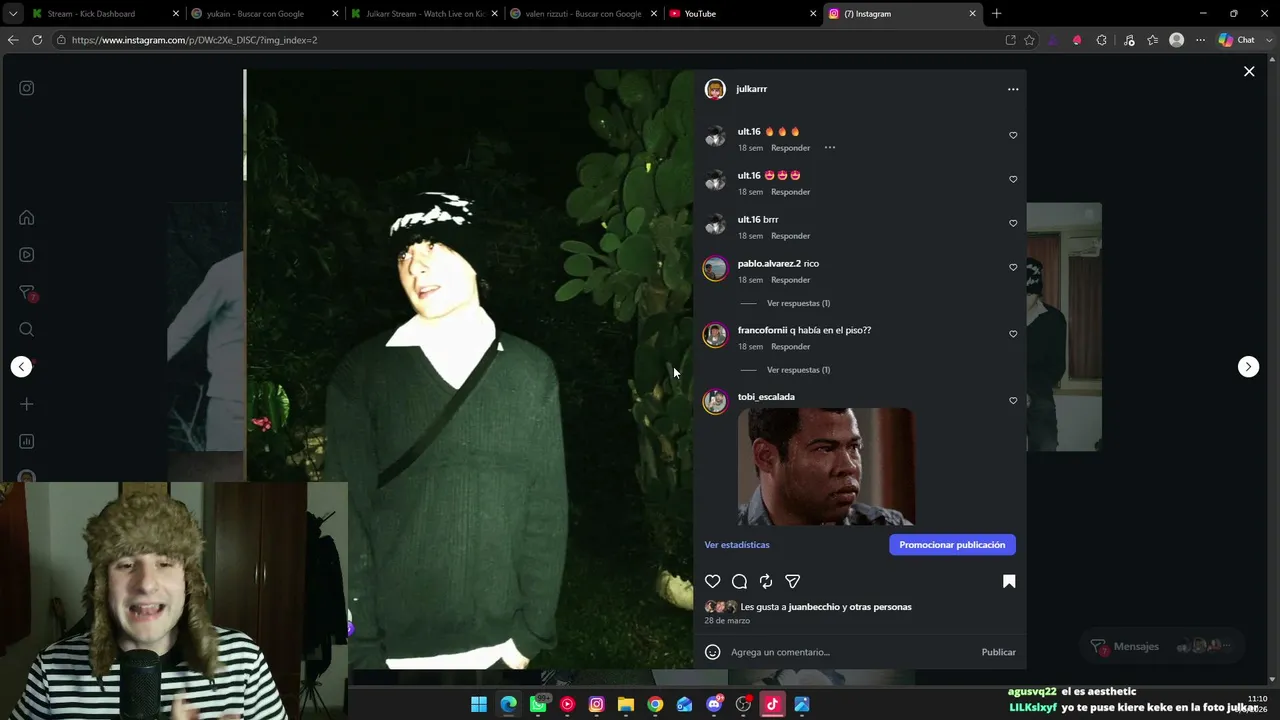Open tobi_escalada's GIF comment image
1280x720 pixels.
826,467
